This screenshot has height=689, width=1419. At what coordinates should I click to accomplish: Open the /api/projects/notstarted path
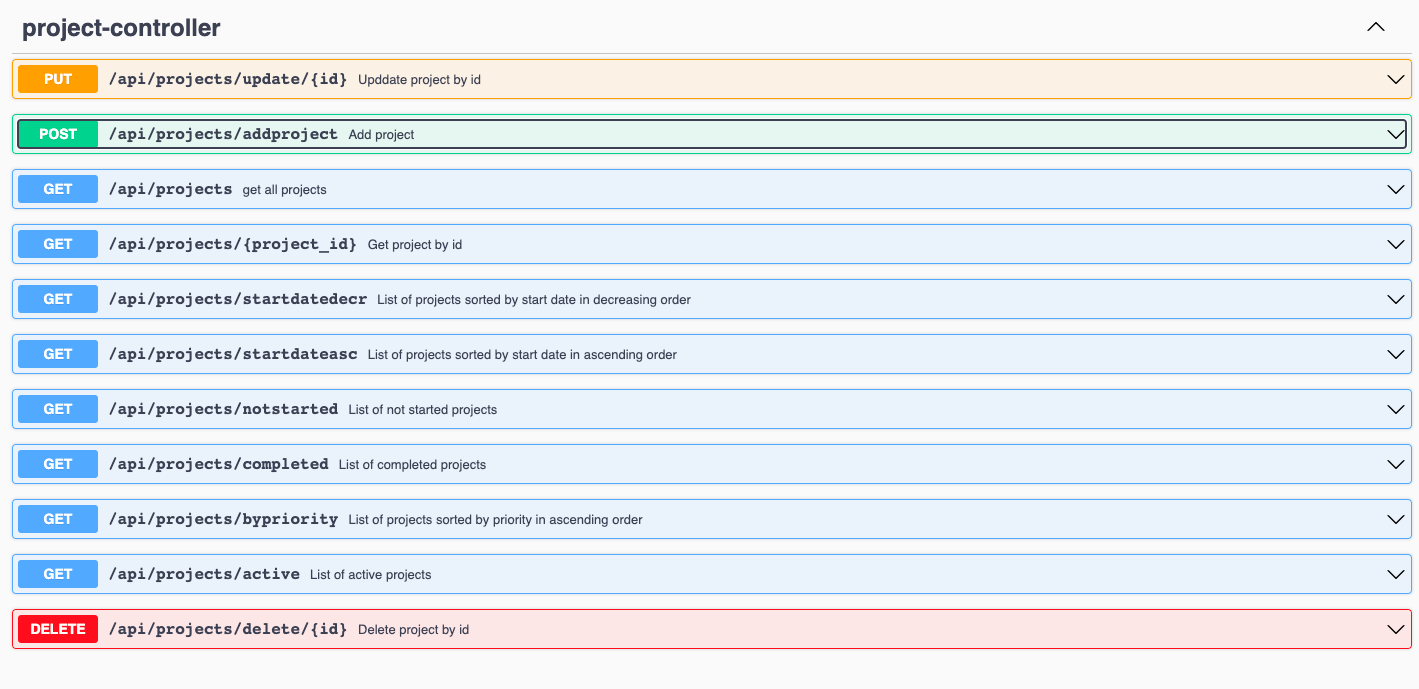223,409
